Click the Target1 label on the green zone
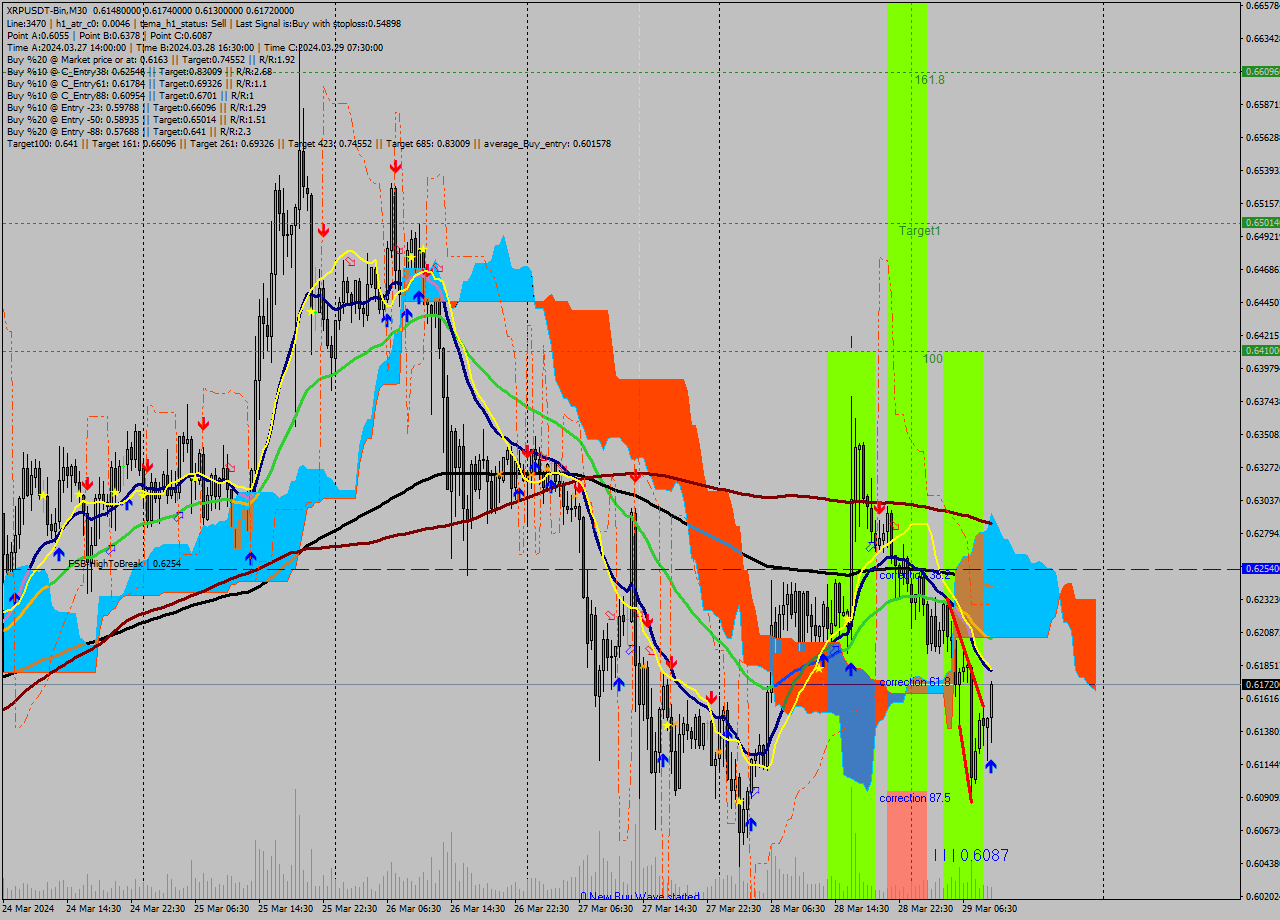Image resolution: width=1280 pixels, height=920 pixels. (x=919, y=230)
